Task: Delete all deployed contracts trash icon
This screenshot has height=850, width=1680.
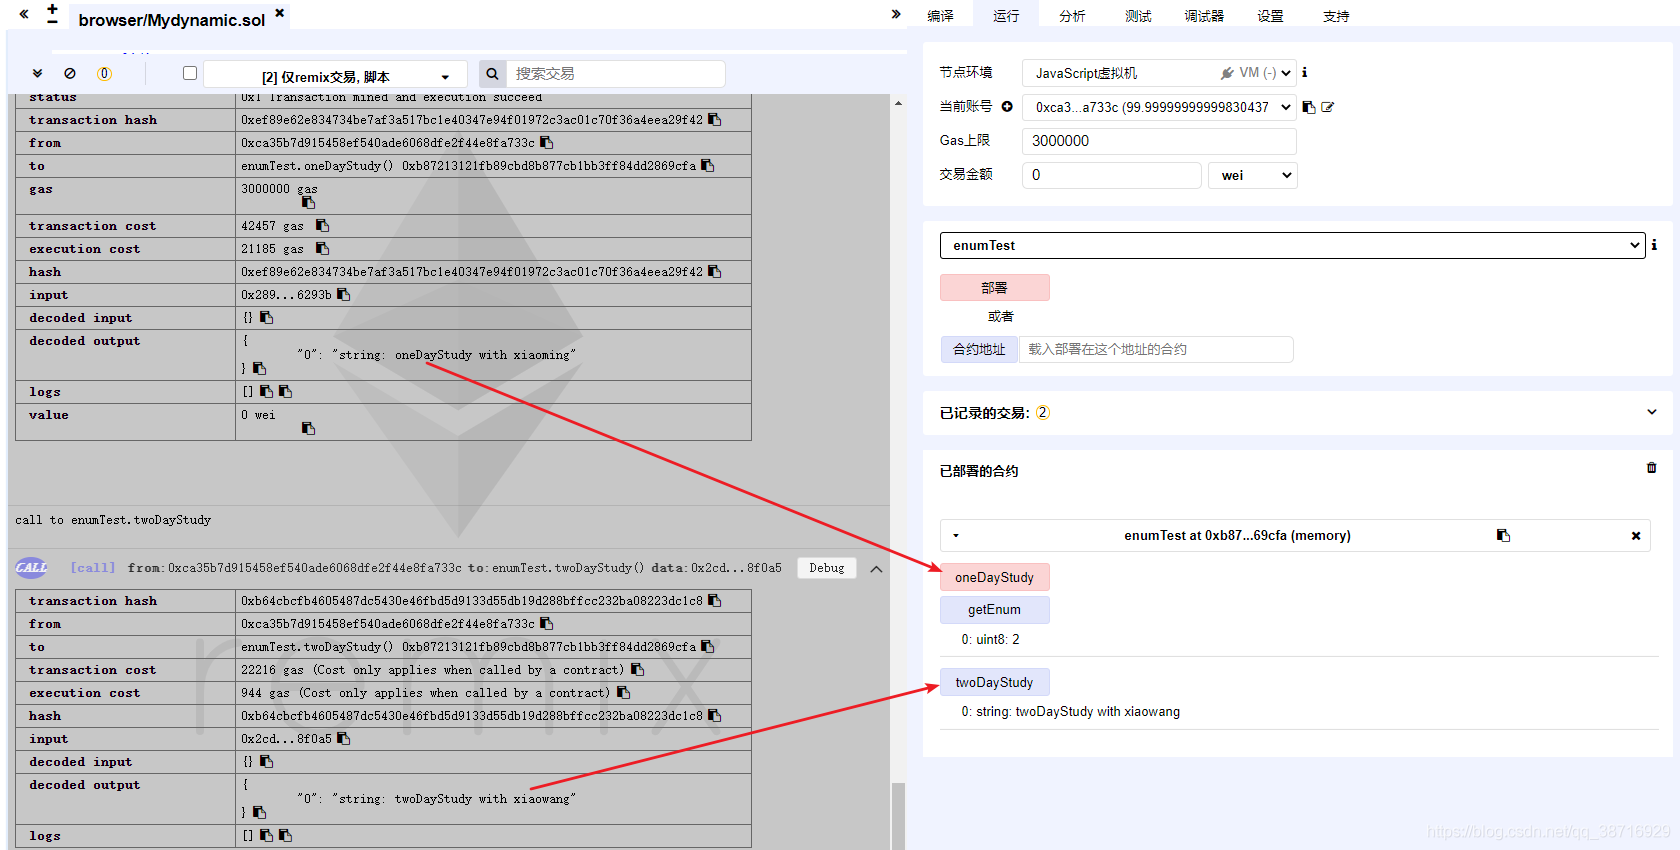Action: point(1651,468)
